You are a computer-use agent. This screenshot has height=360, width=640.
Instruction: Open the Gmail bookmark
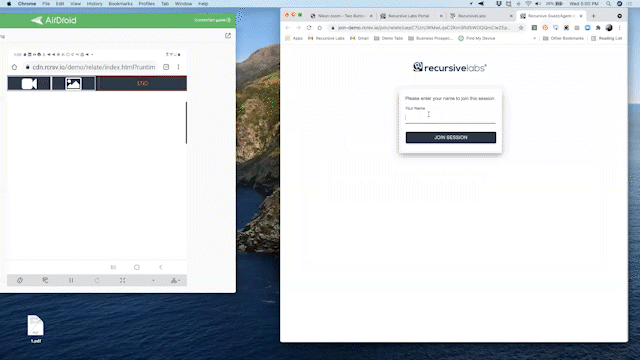tap(359, 38)
